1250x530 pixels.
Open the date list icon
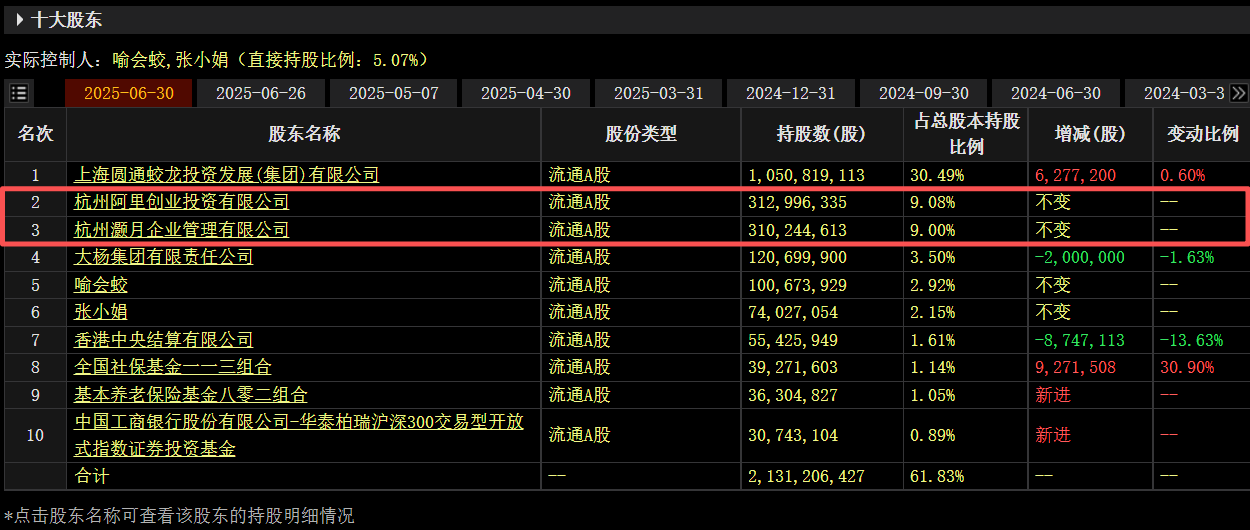point(19,93)
